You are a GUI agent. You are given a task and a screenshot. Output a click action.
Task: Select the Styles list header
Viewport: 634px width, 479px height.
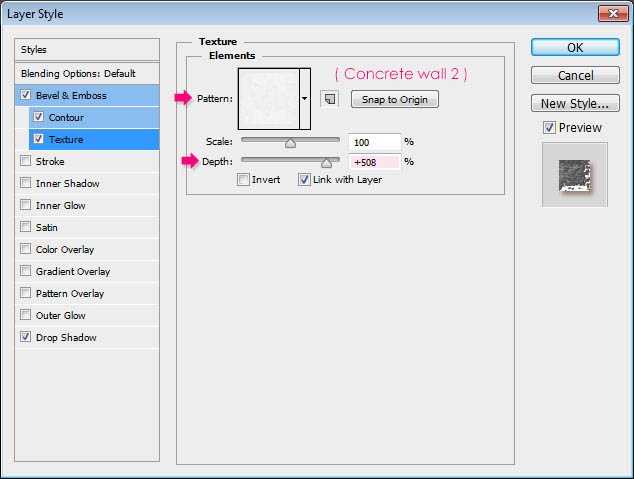pyautogui.click(x=87, y=50)
